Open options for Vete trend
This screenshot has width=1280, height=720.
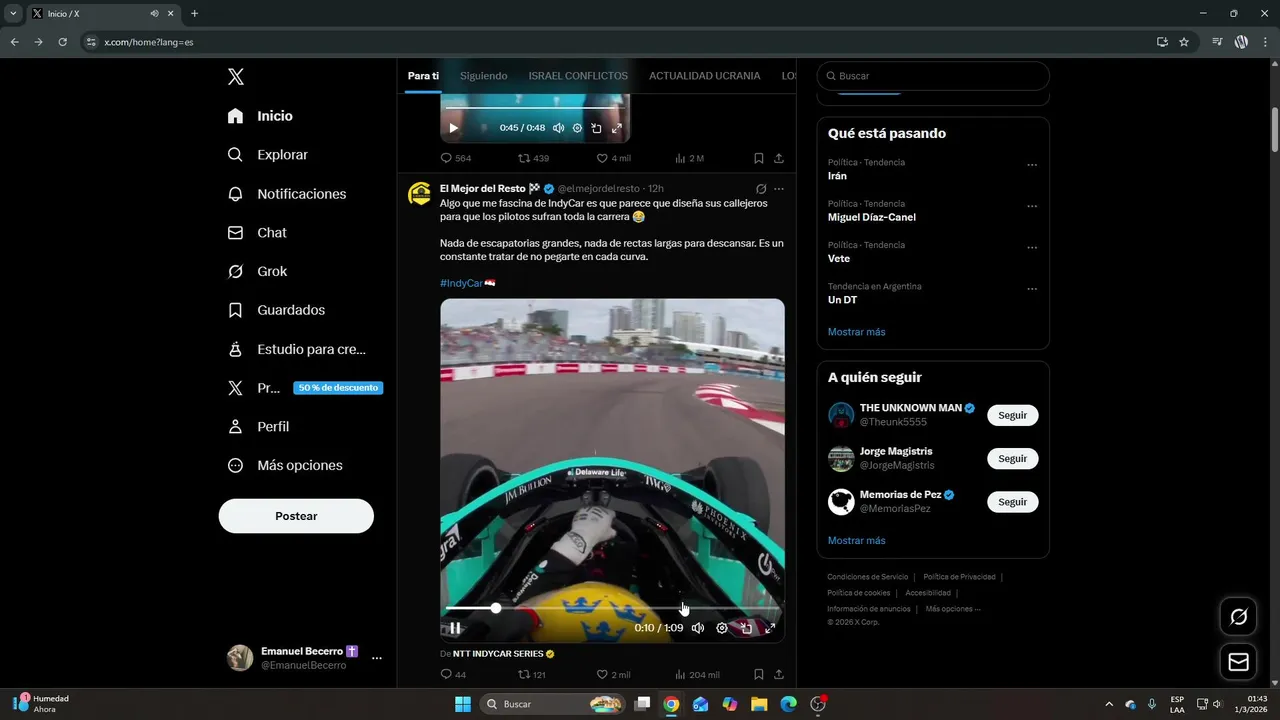(1032, 248)
